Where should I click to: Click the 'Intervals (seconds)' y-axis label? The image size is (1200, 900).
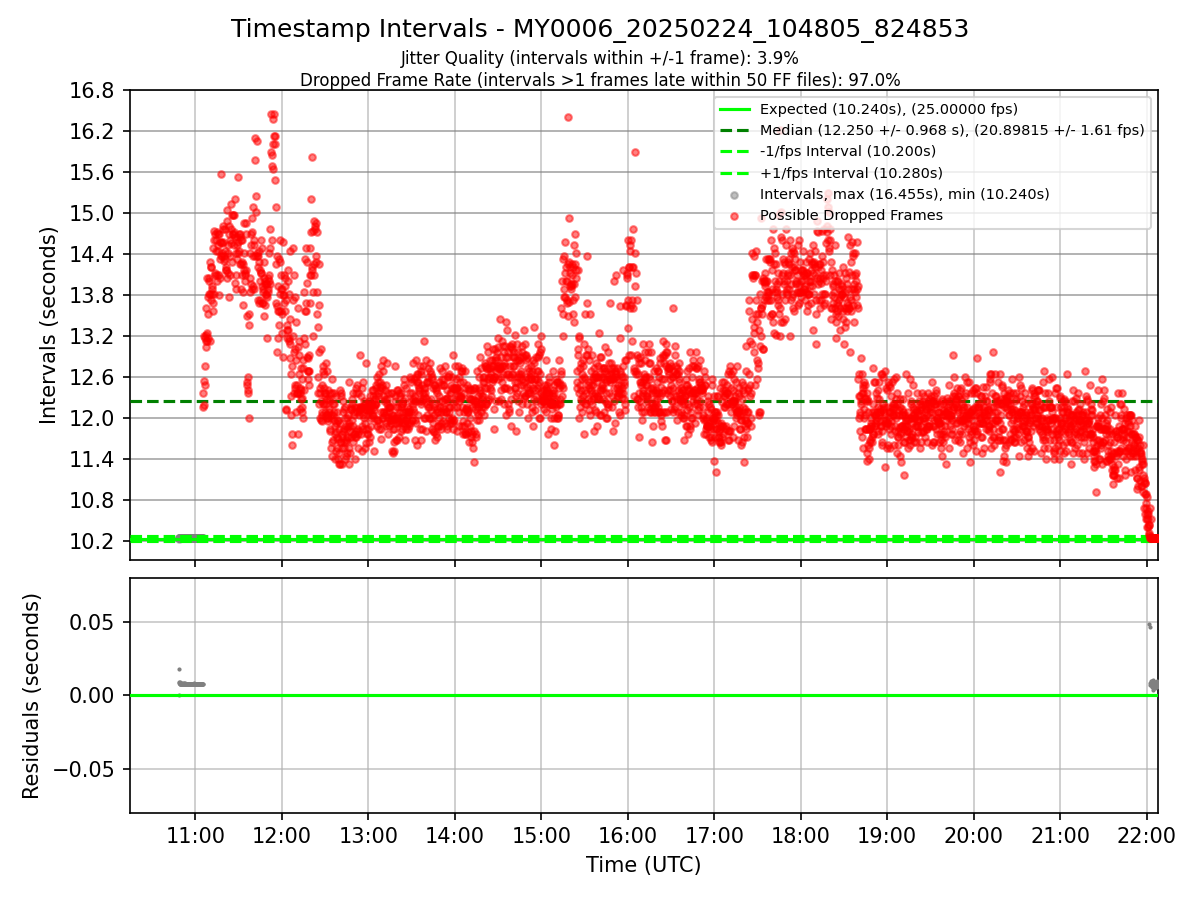tap(48, 325)
